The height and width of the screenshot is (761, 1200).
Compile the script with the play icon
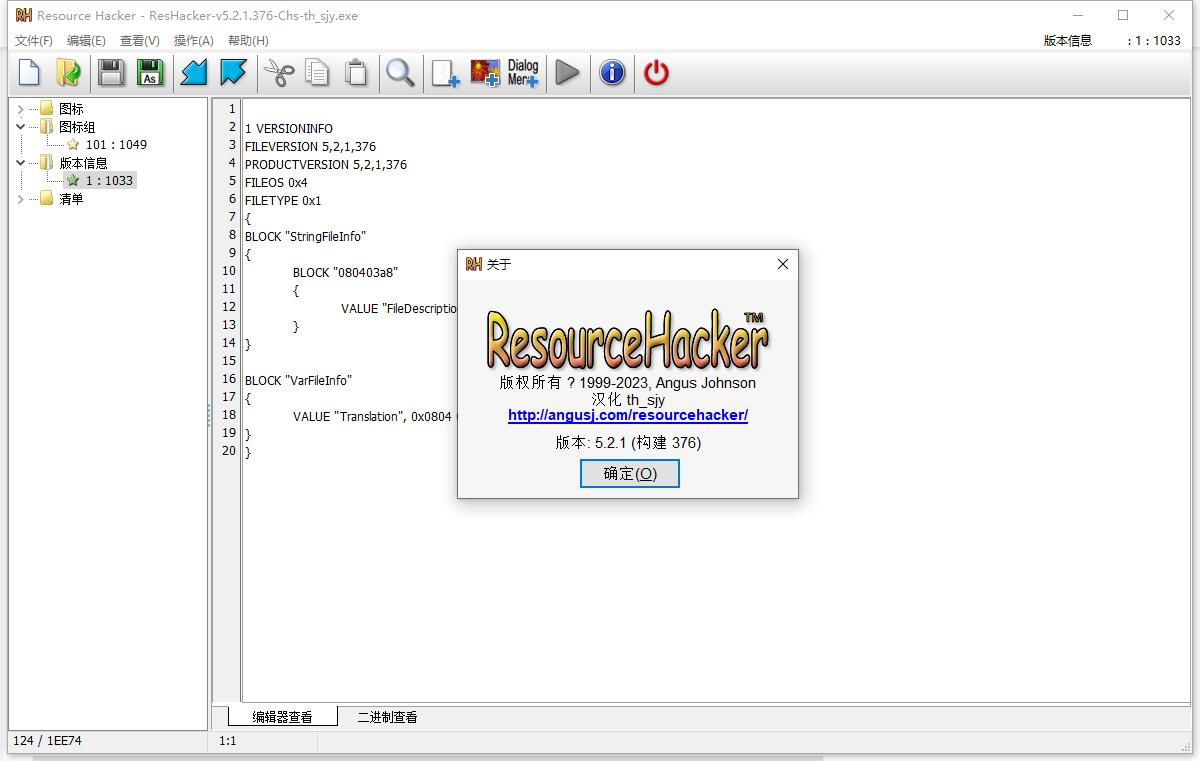(567, 73)
